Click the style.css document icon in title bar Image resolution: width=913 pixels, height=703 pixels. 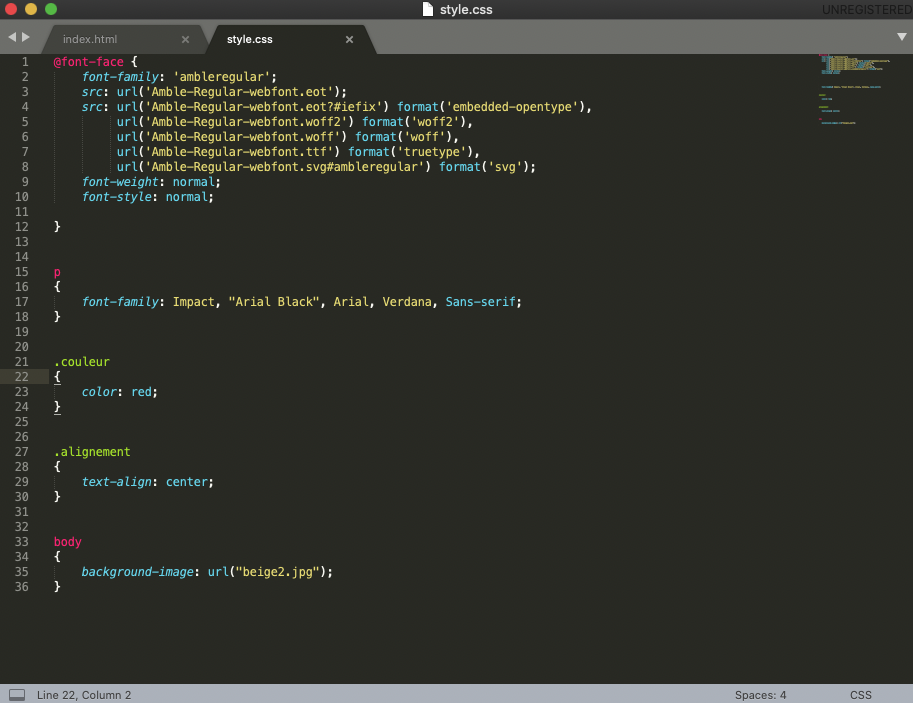point(428,9)
